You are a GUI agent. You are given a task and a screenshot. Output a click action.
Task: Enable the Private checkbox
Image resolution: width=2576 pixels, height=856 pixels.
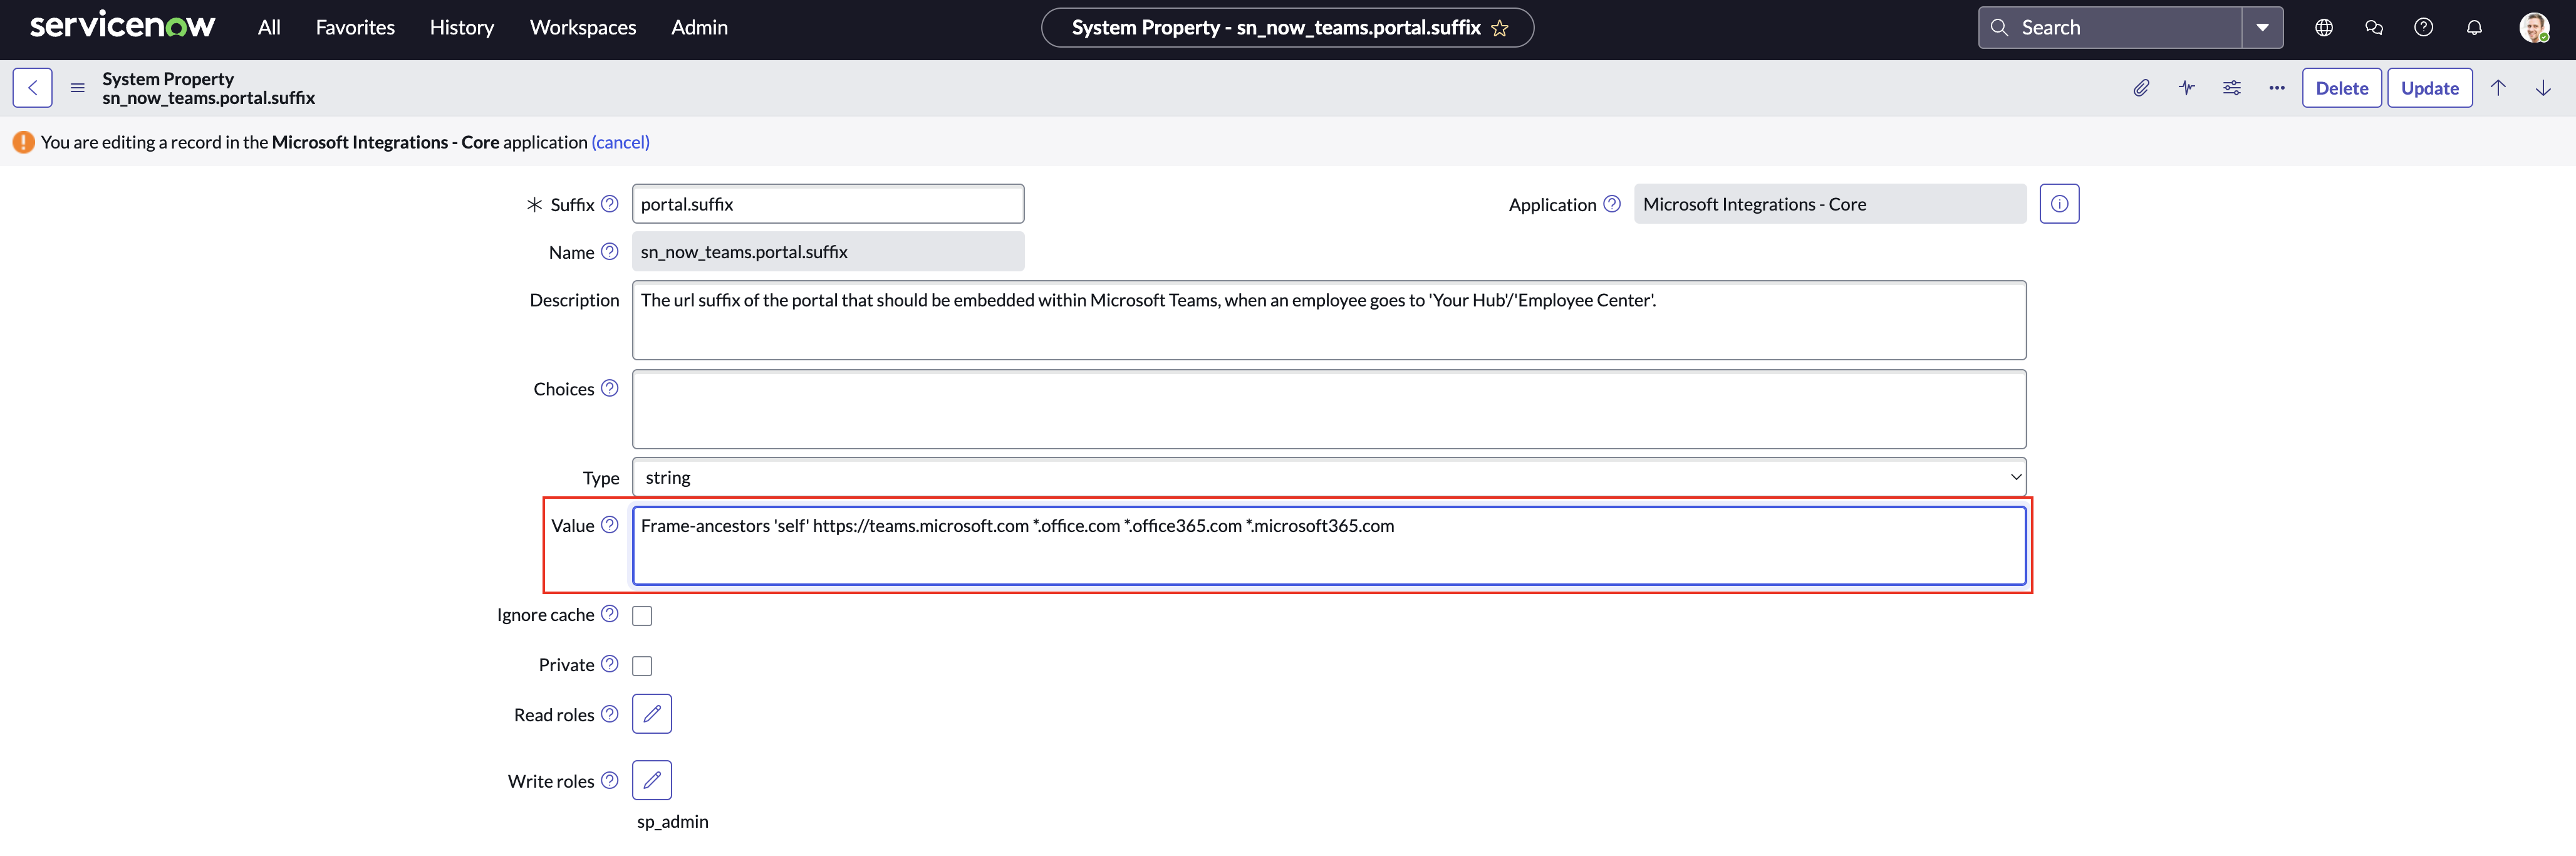tap(642, 666)
